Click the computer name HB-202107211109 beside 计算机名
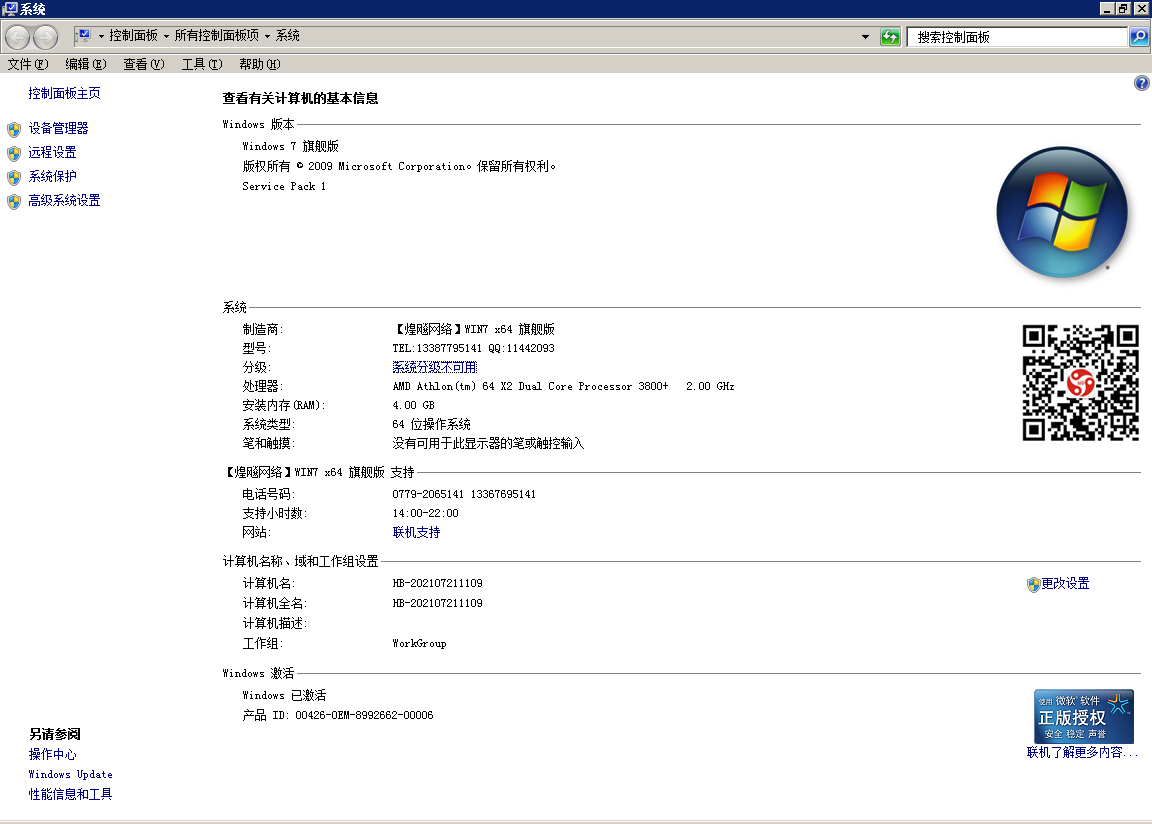Screen dimensions: 1152x824 (x=437, y=583)
